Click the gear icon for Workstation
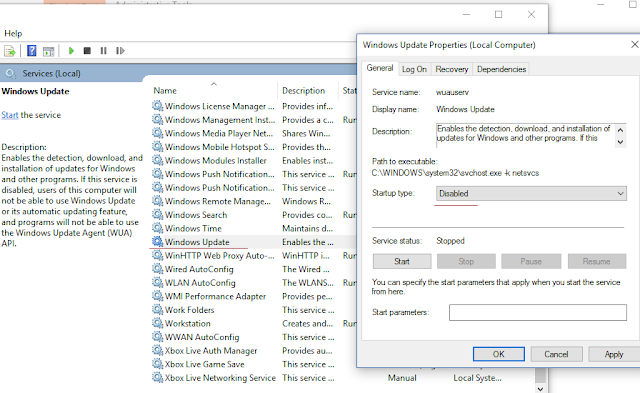 [158, 323]
